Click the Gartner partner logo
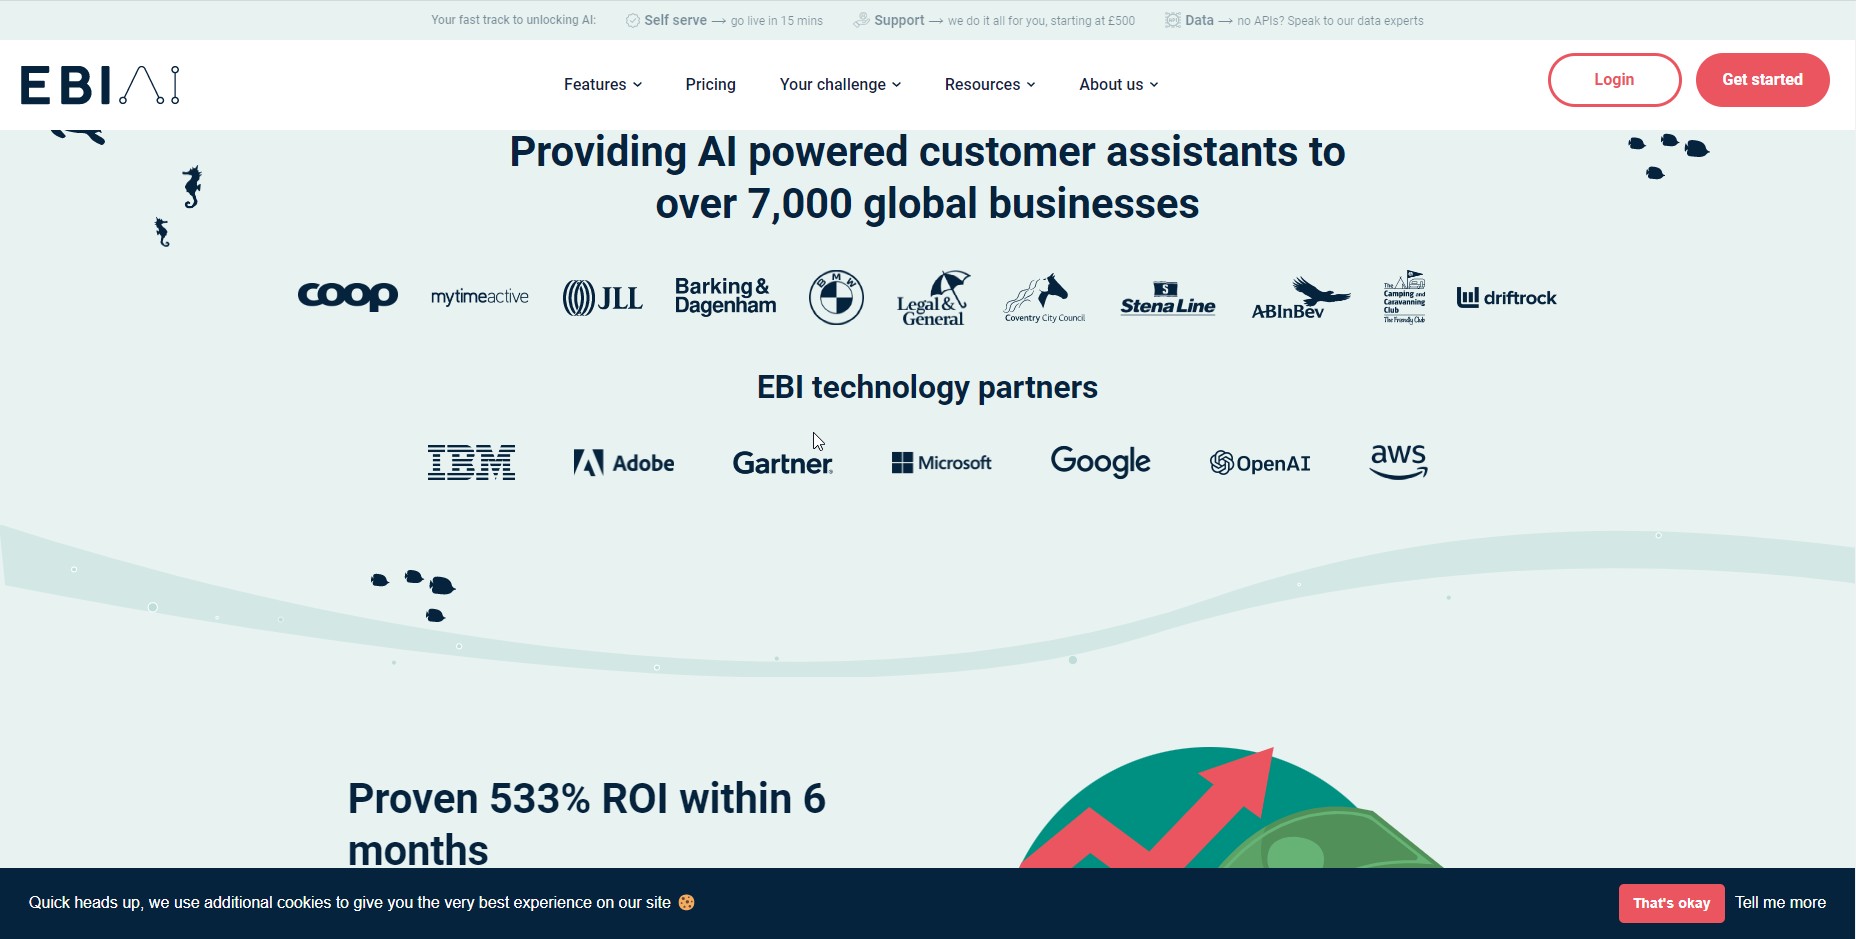This screenshot has width=1856, height=939. coord(783,463)
